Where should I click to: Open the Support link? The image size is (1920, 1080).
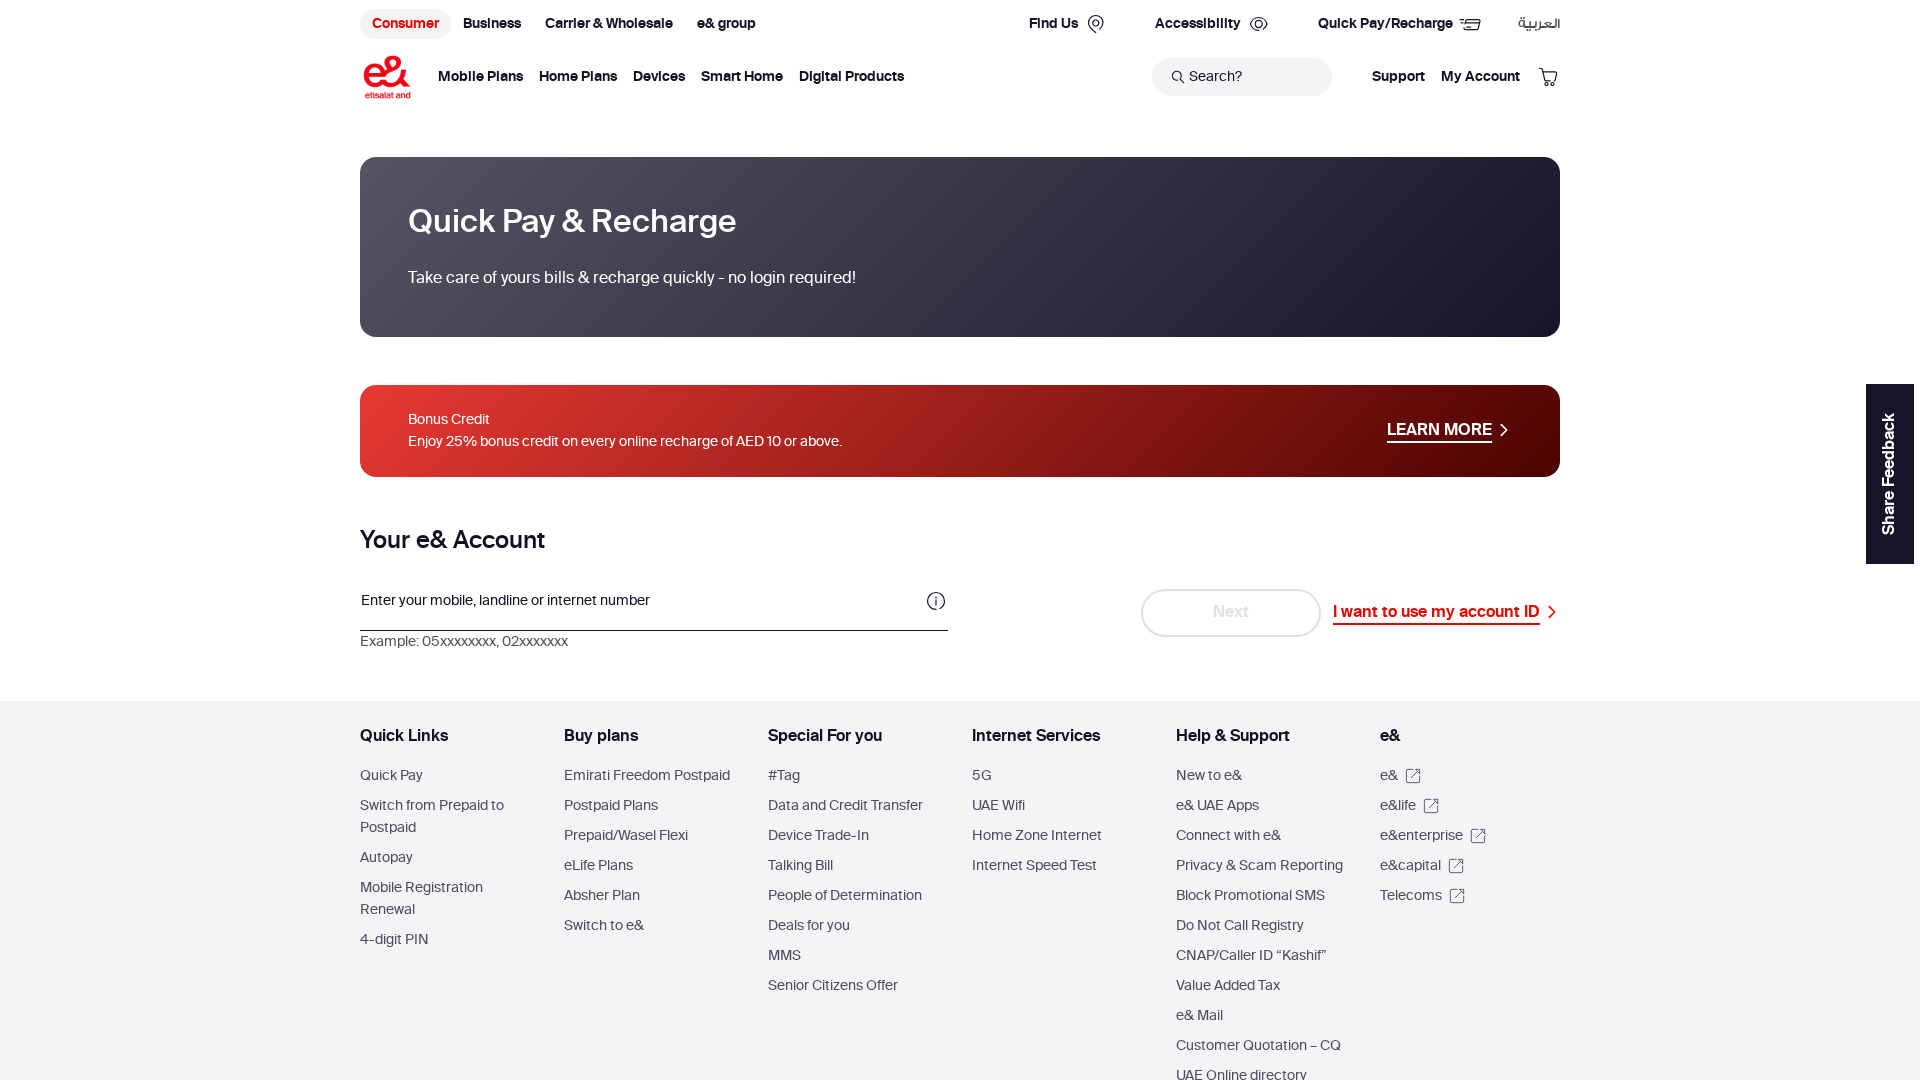click(x=1398, y=77)
